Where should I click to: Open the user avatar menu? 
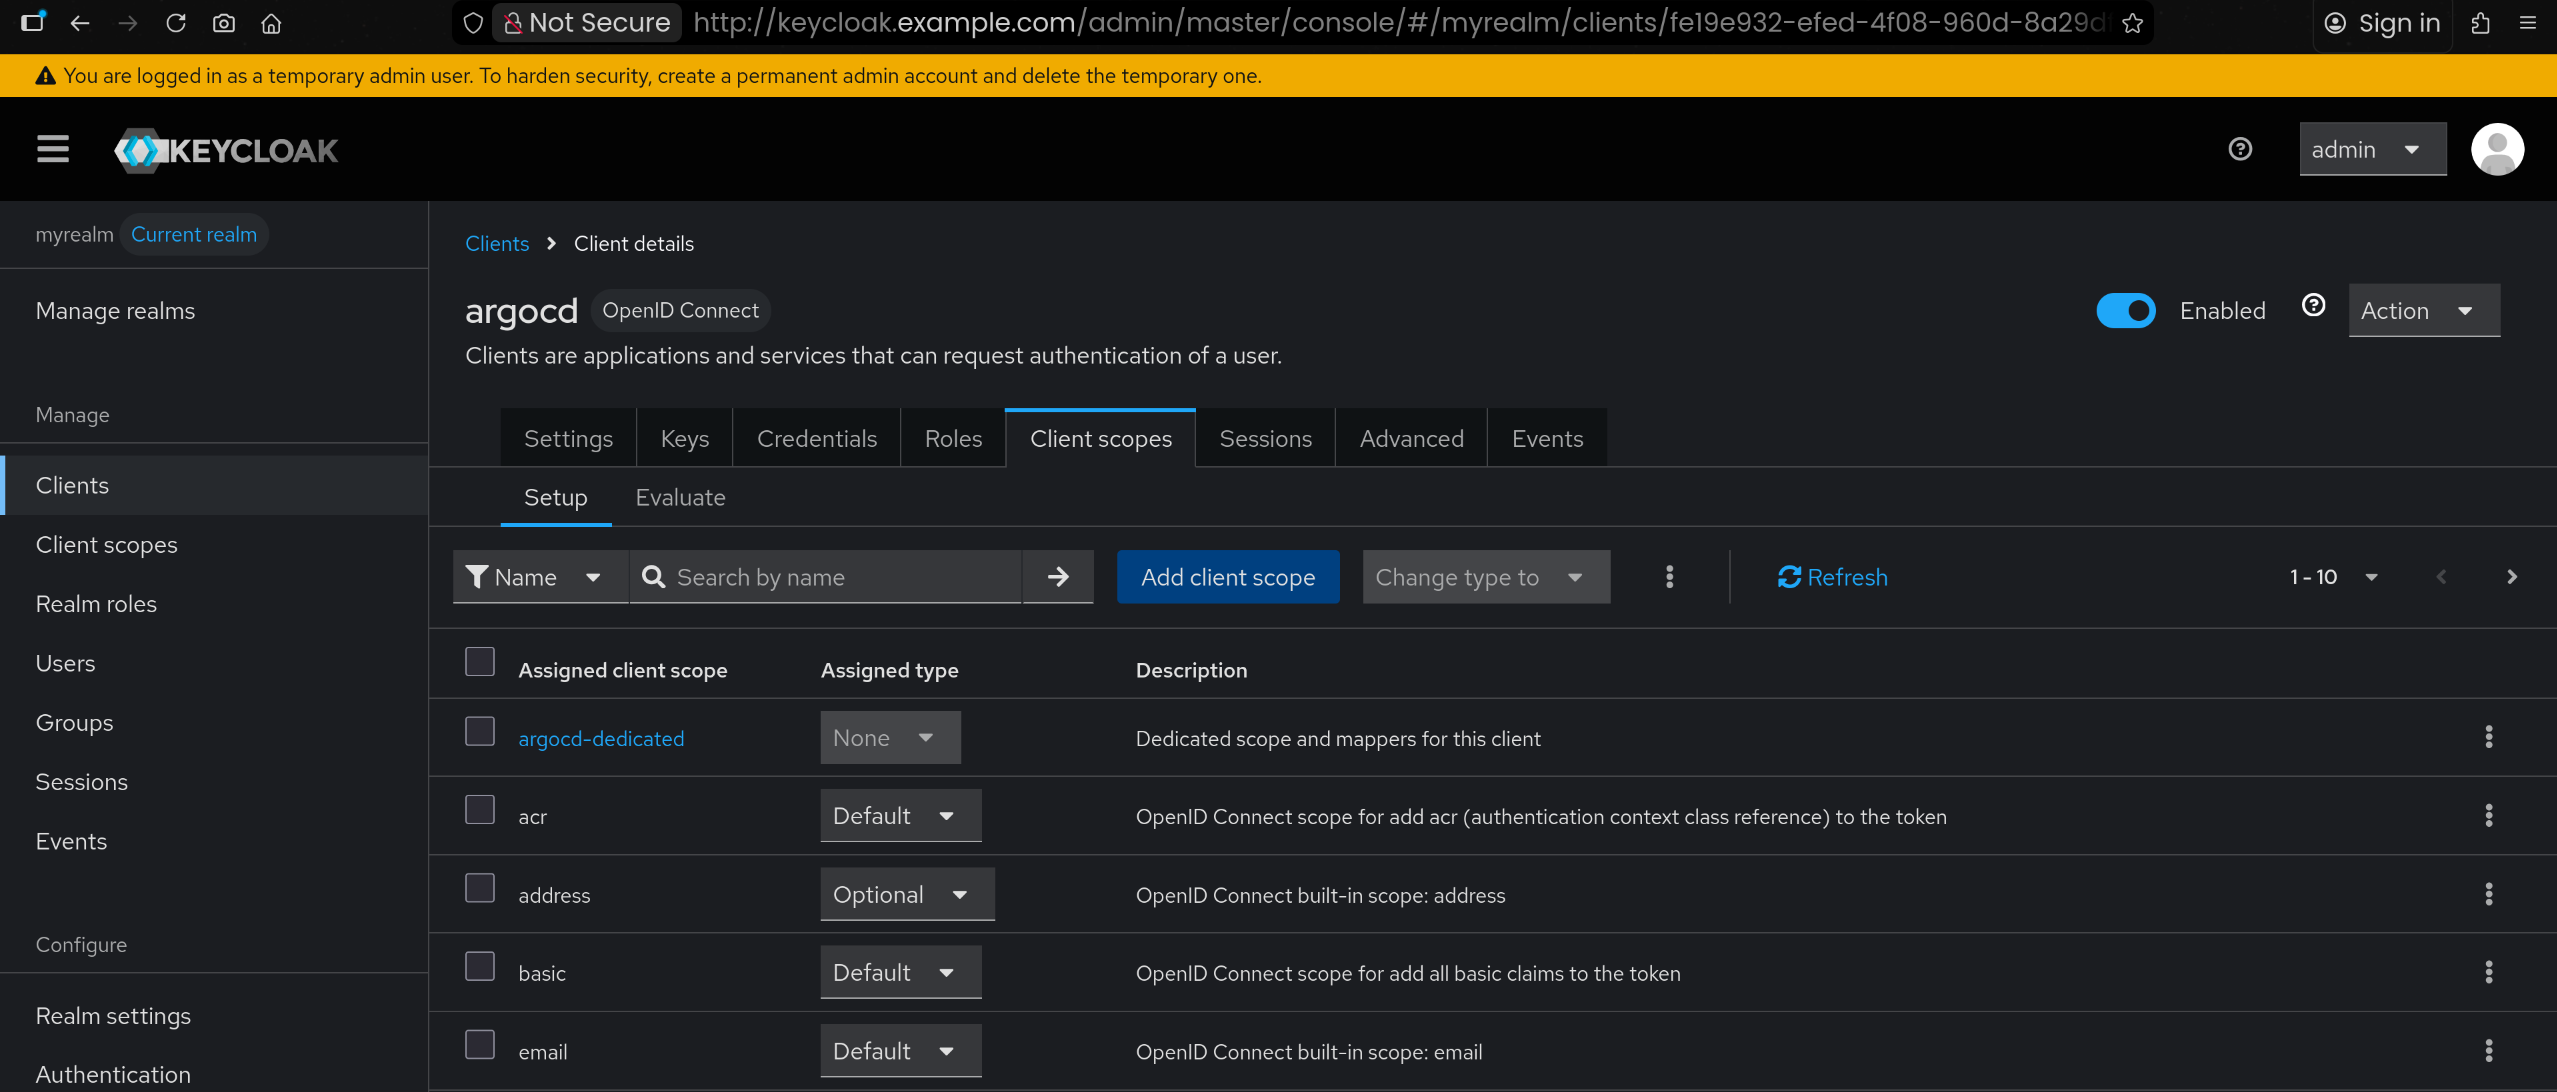[2496, 150]
